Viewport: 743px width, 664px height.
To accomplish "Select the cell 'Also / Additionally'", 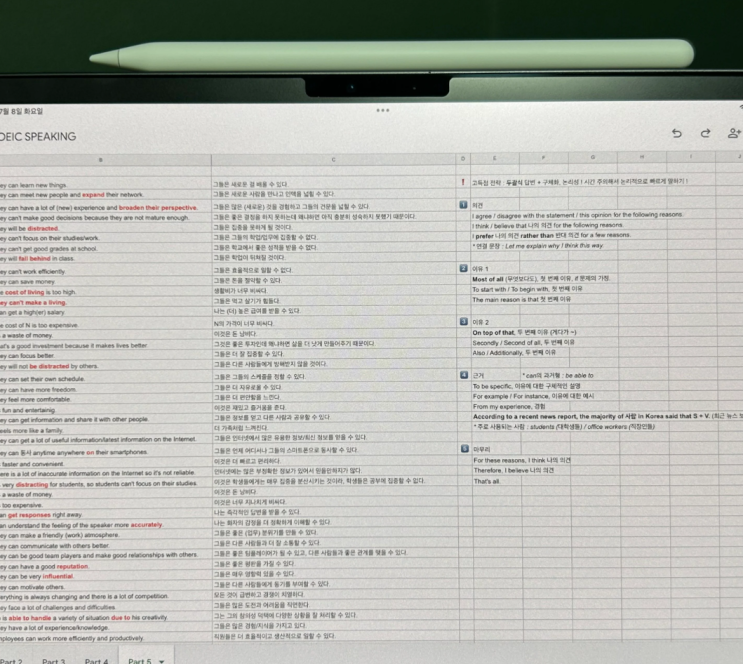I will [514, 353].
